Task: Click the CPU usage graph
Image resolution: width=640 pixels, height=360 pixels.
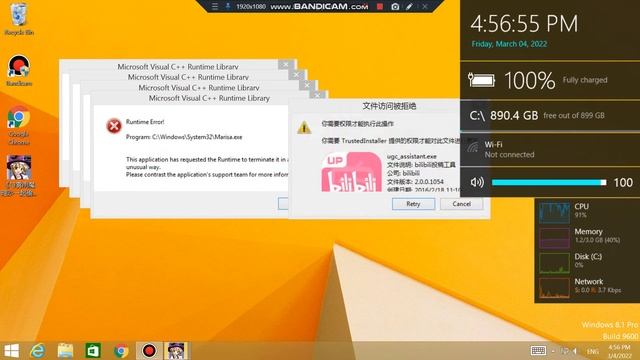Action: (554, 212)
